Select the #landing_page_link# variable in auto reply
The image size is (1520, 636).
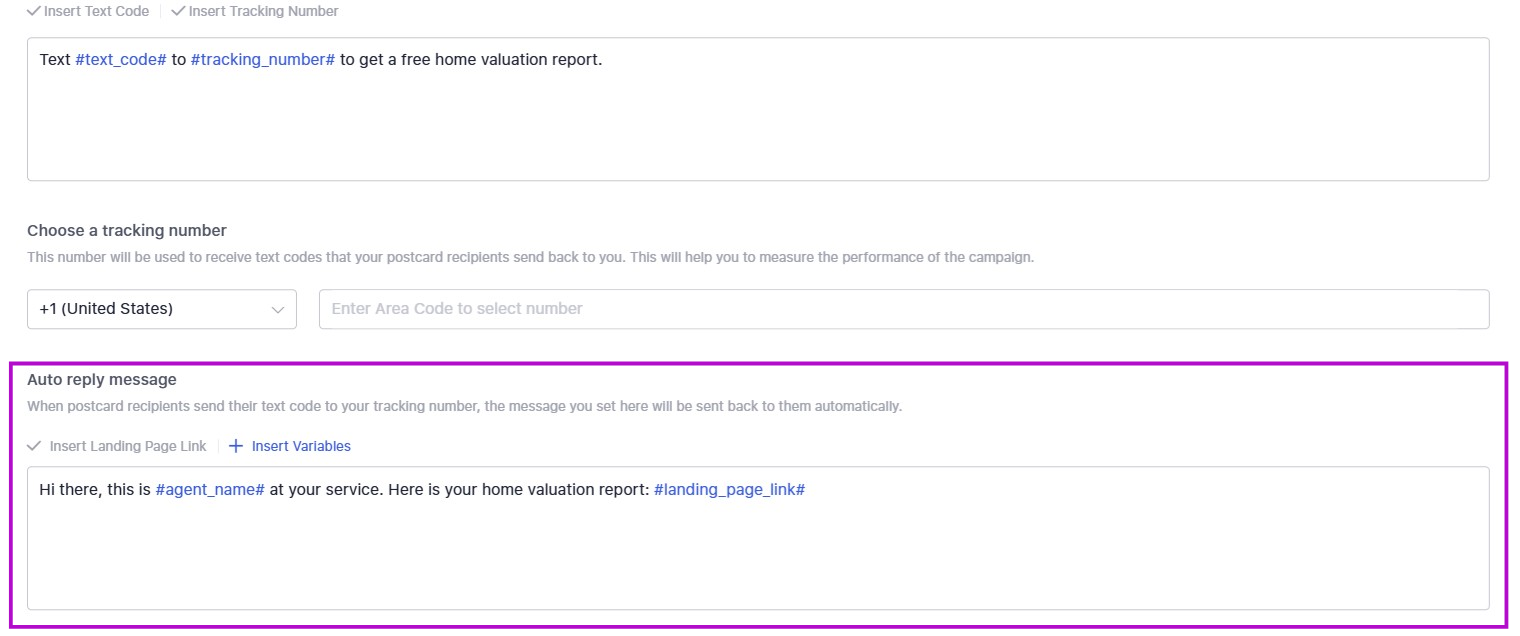pos(729,489)
